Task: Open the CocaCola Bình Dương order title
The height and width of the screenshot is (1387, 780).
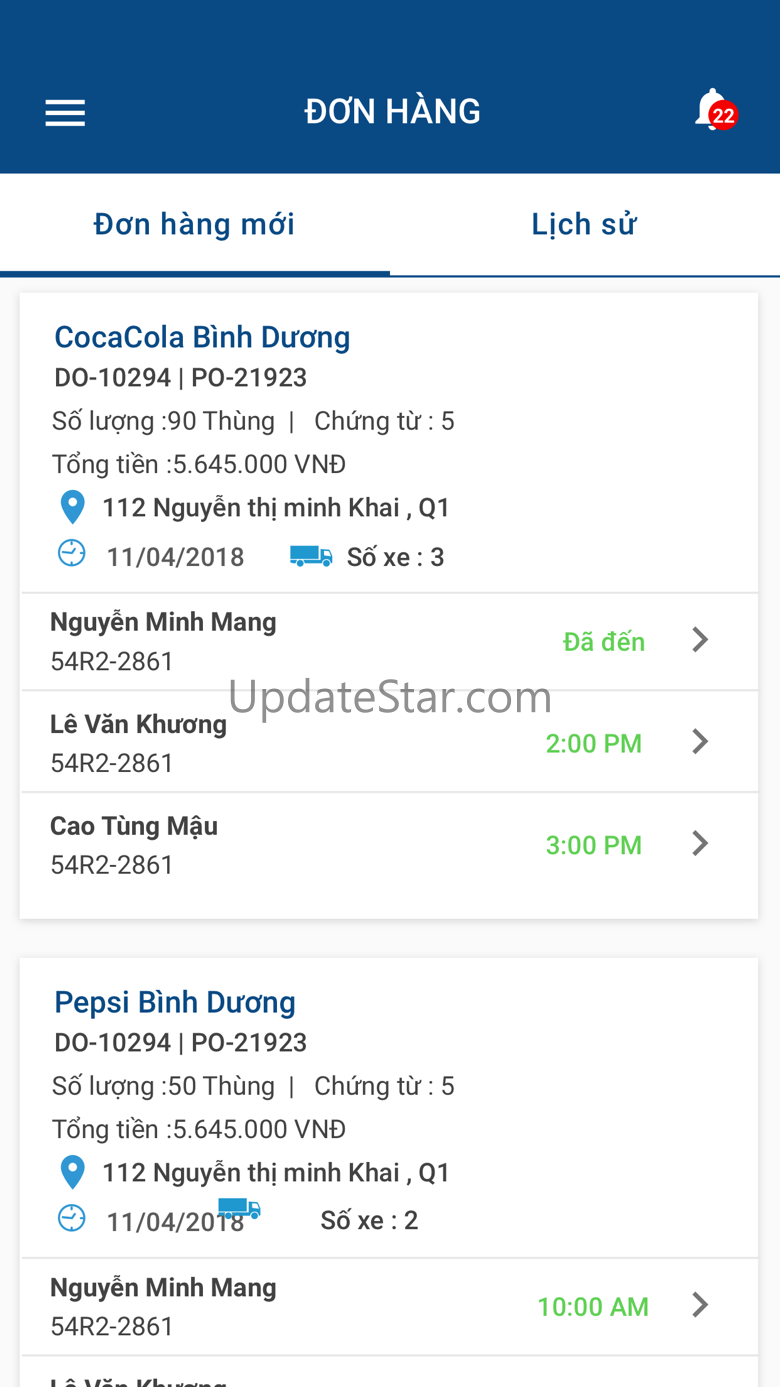Action: [x=202, y=337]
